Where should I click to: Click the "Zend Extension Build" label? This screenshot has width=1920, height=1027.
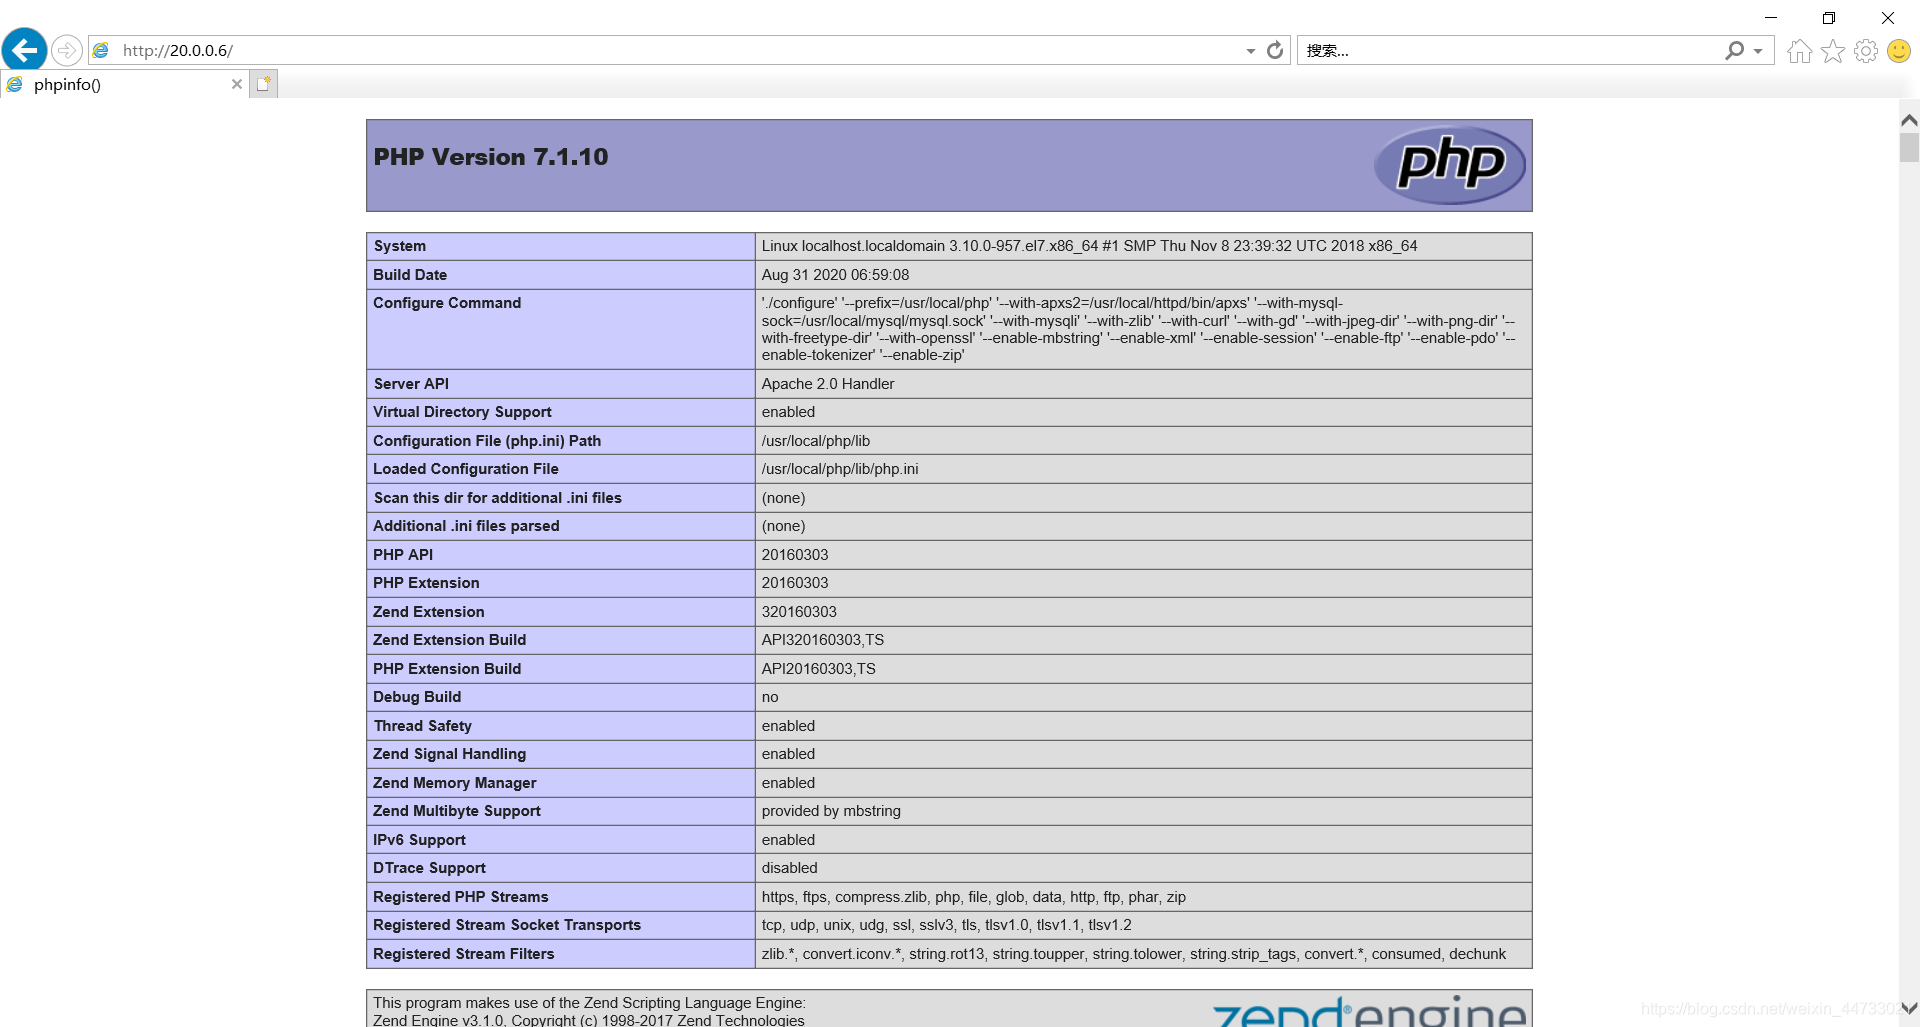click(450, 640)
